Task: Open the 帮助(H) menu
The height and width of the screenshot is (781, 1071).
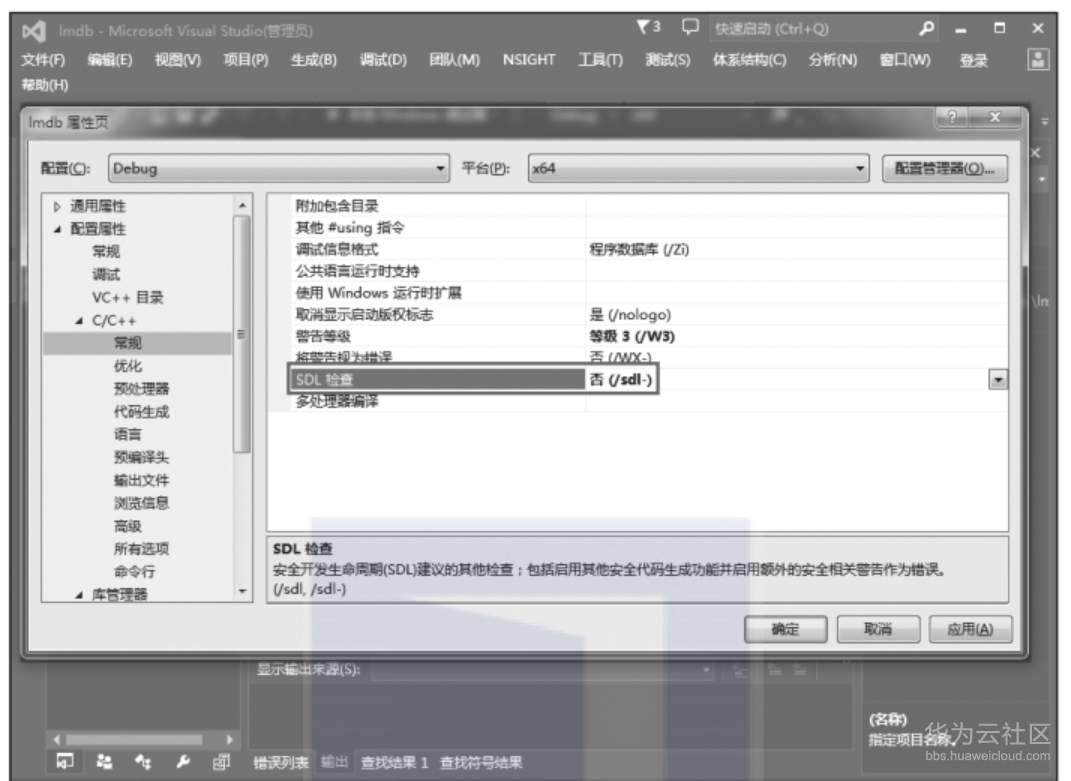Action: [44, 85]
